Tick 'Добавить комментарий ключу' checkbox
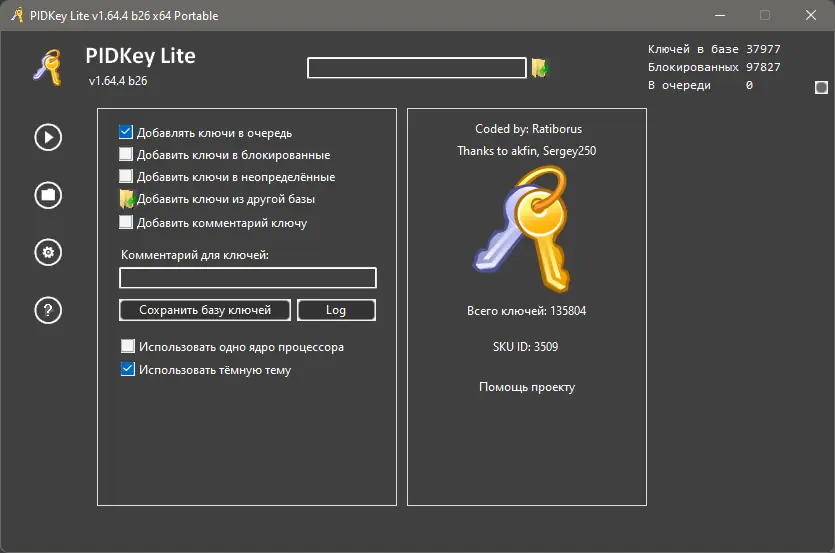Image resolution: width=835 pixels, height=553 pixels. click(x=126, y=223)
